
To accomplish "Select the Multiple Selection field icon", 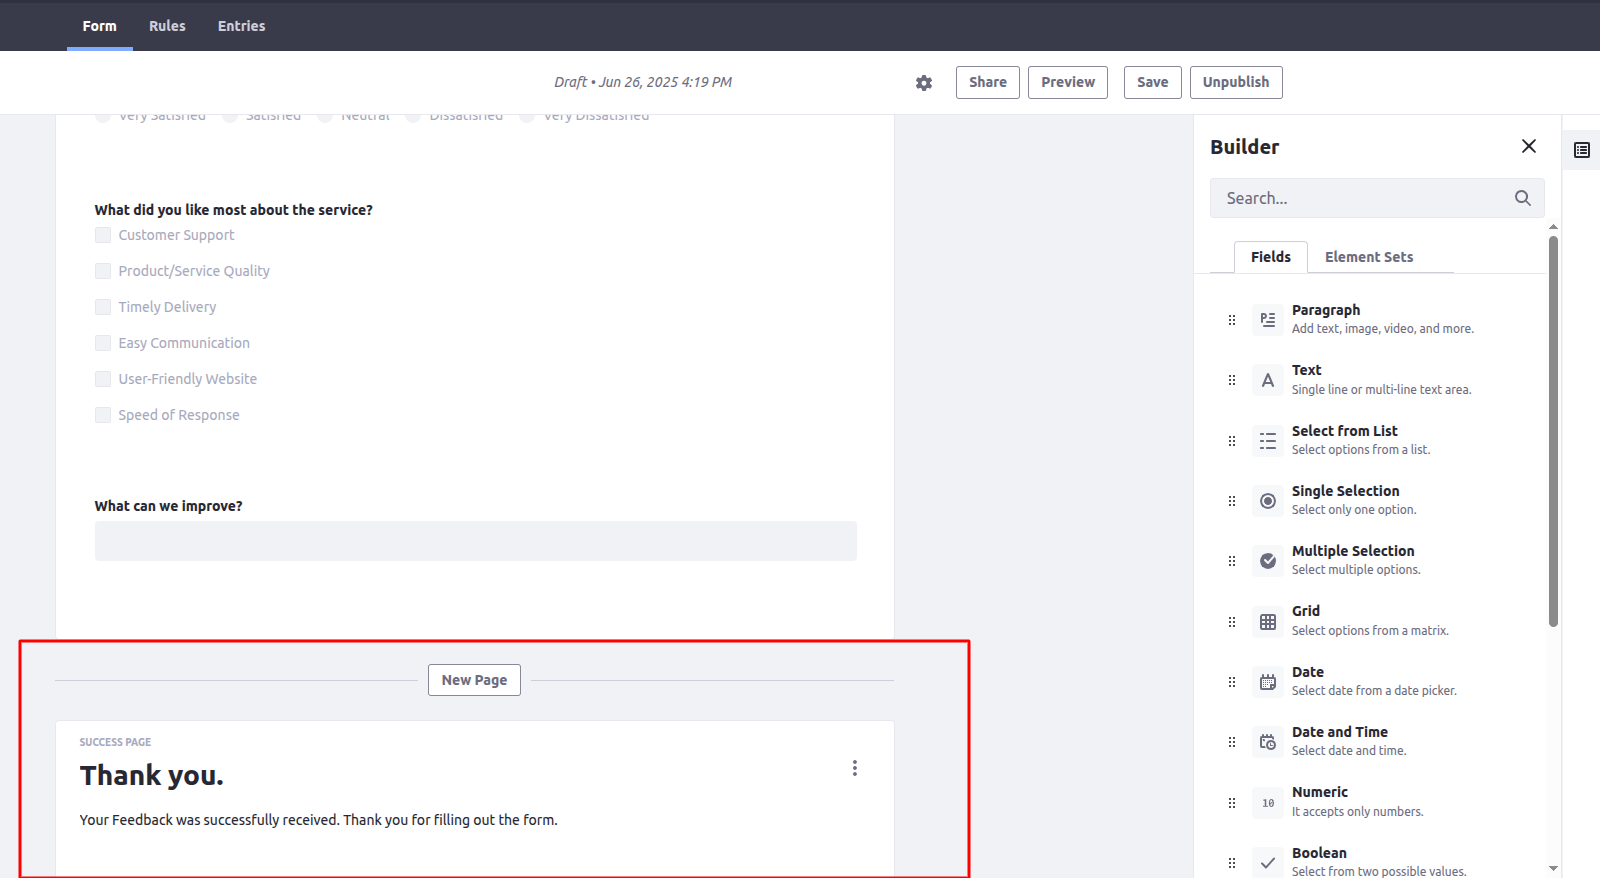I will (1268, 561).
